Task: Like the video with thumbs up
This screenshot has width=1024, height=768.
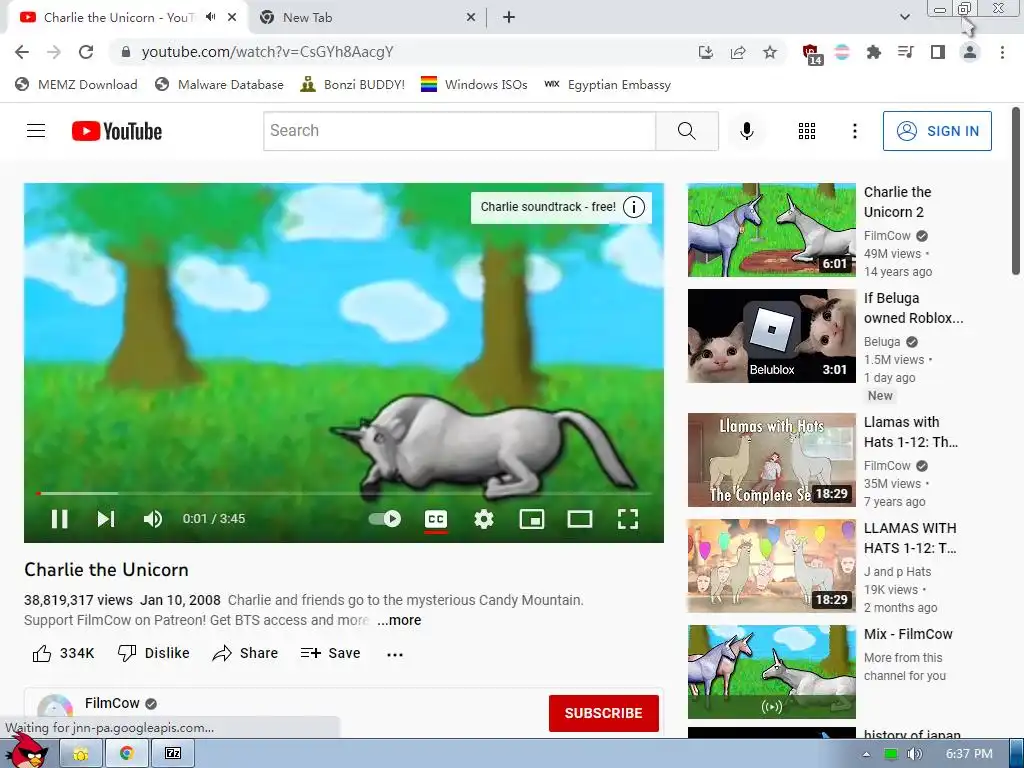Action: (x=63, y=653)
